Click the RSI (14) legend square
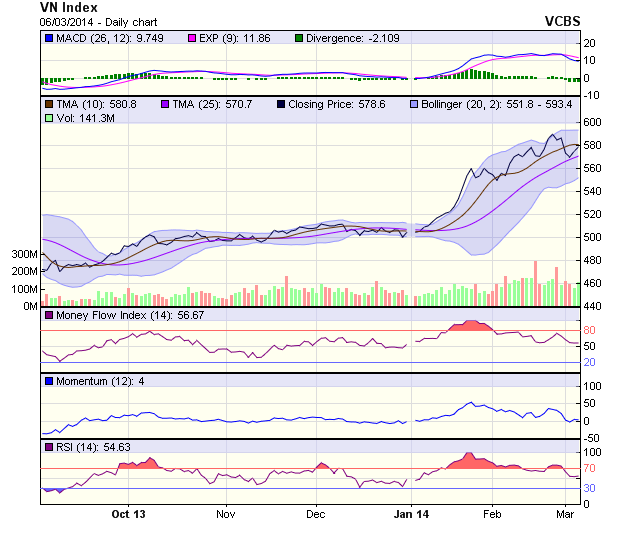The height and width of the screenshot is (535, 620). click(x=48, y=446)
